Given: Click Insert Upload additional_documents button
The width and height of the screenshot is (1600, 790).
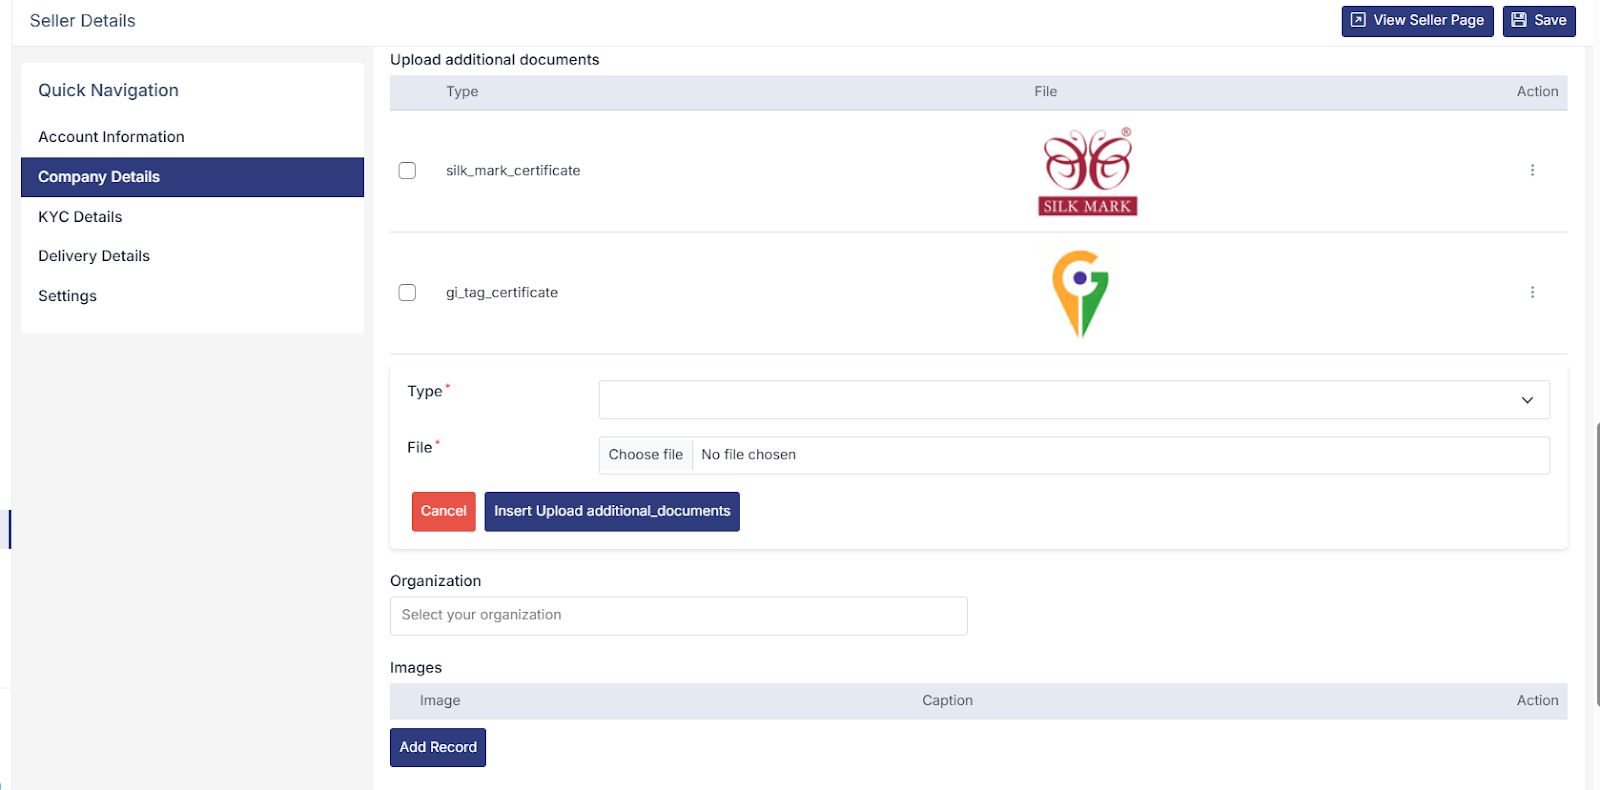Looking at the screenshot, I should tap(611, 512).
